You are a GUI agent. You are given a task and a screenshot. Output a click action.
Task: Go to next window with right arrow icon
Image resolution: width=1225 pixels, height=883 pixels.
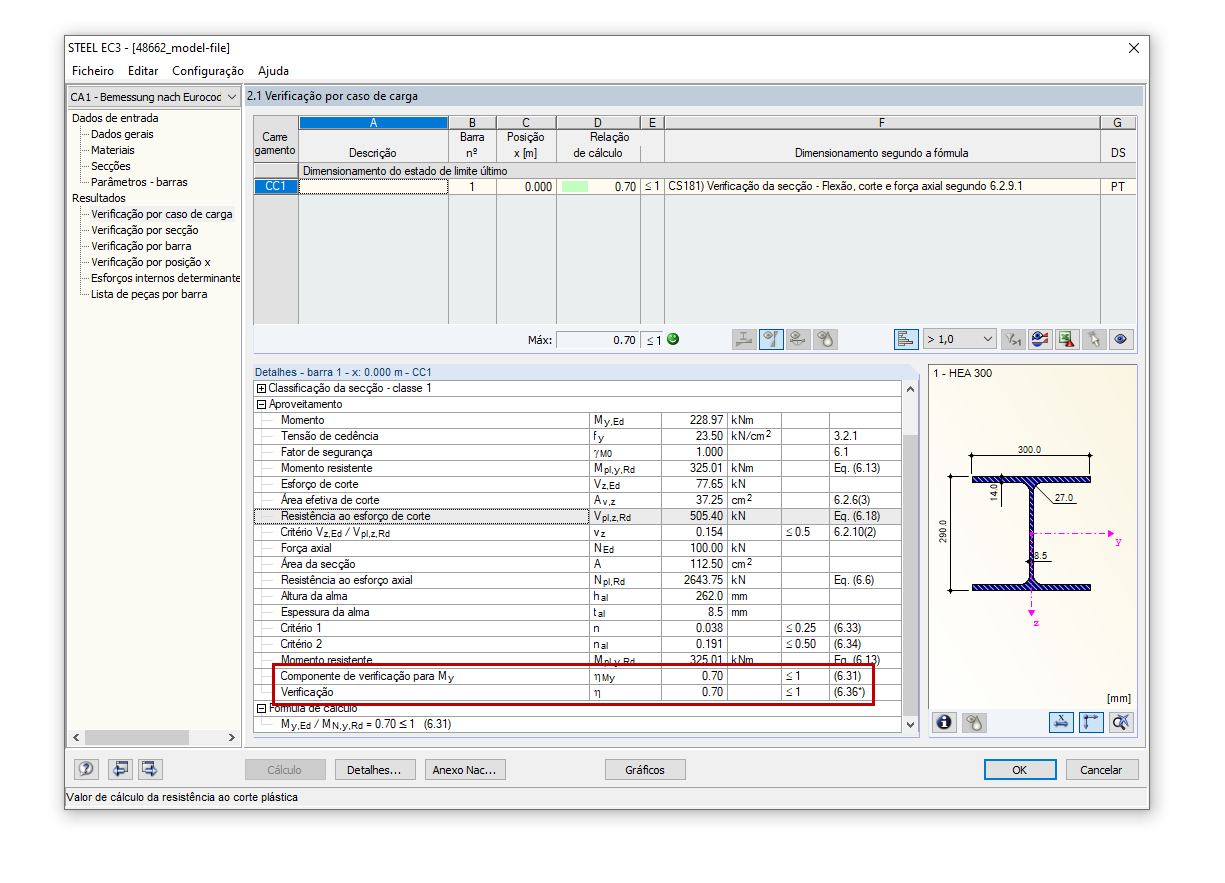point(151,769)
